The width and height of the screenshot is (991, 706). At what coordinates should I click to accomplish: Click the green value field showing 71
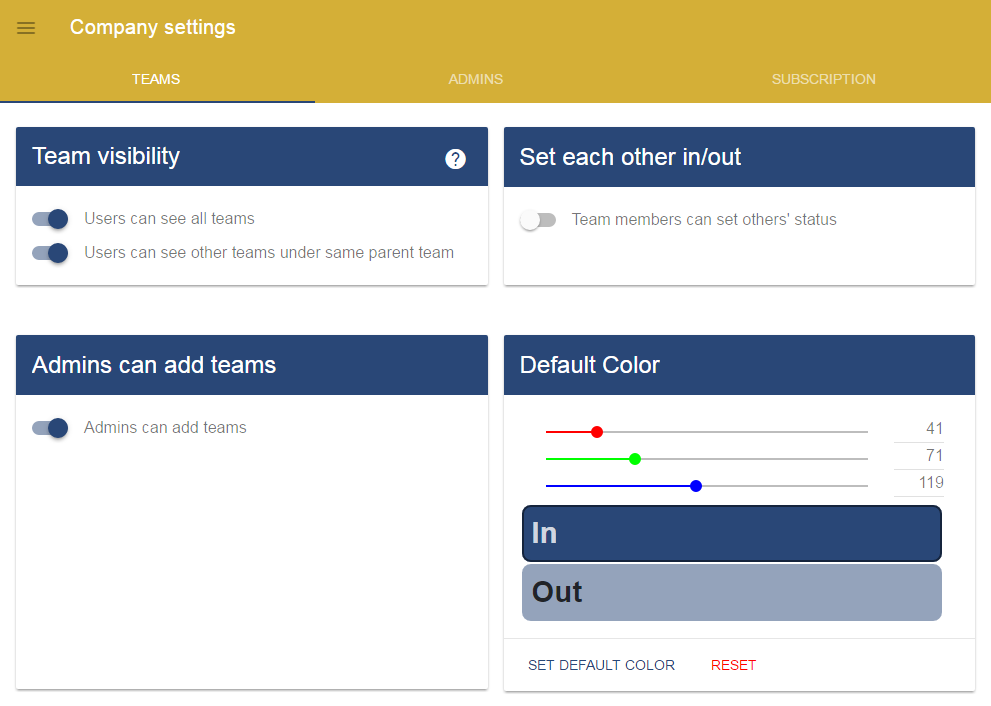(x=919, y=456)
